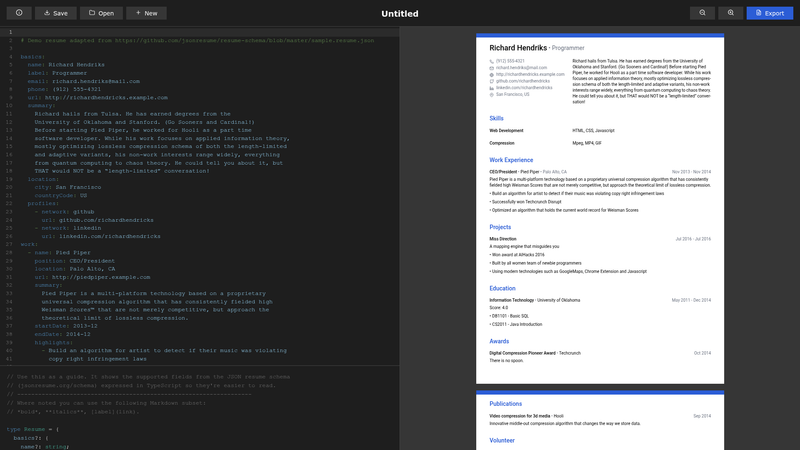Image resolution: width=800 pixels, height=450 pixels.
Task: Click 'CEO/President' job title in preview
Action: (x=503, y=172)
